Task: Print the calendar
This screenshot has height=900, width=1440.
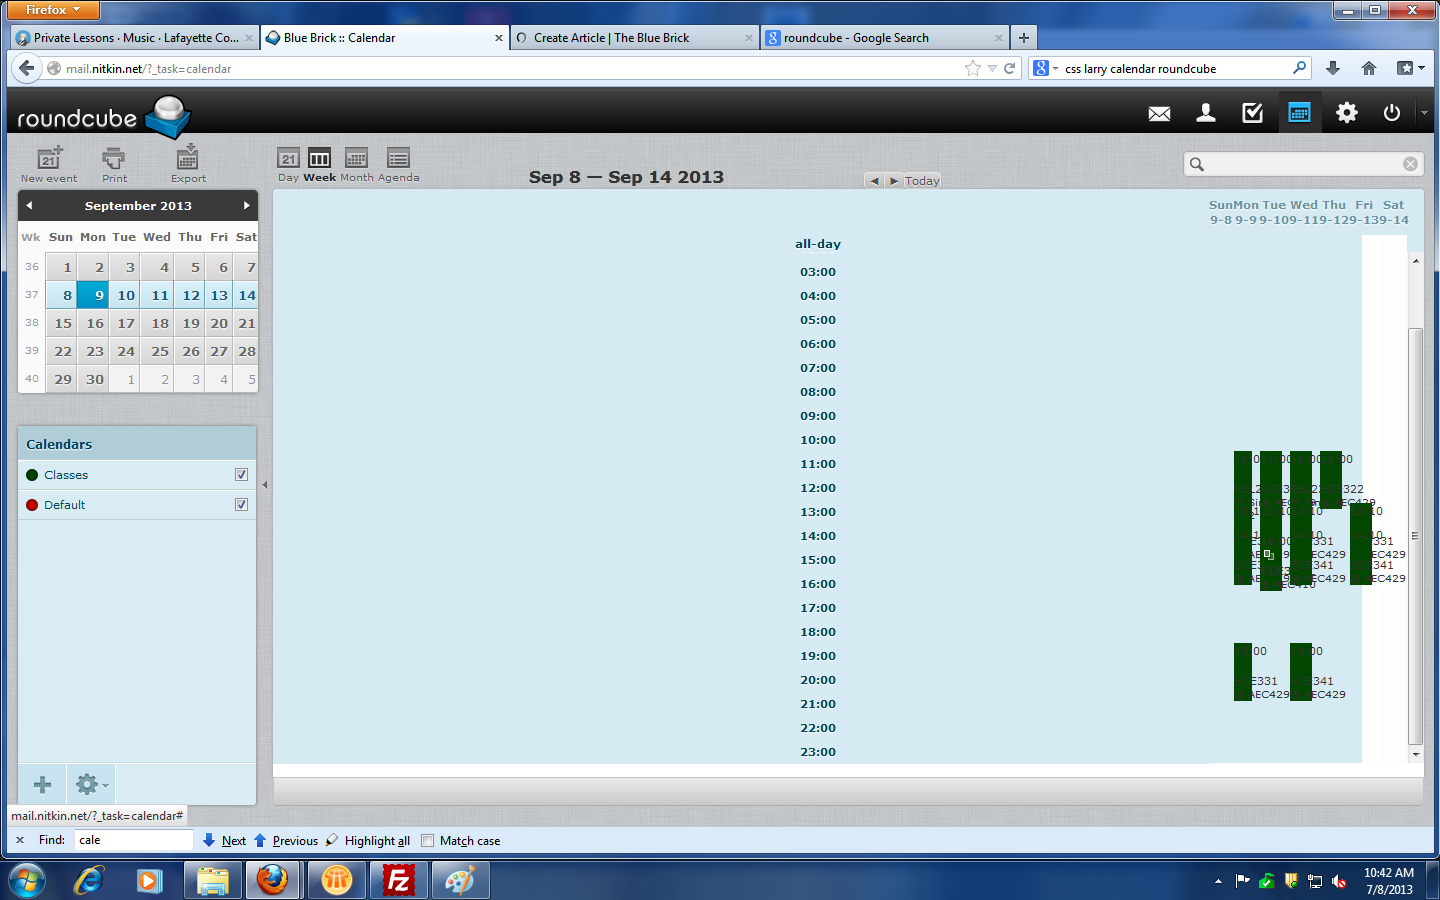Action: (x=114, y=164)
